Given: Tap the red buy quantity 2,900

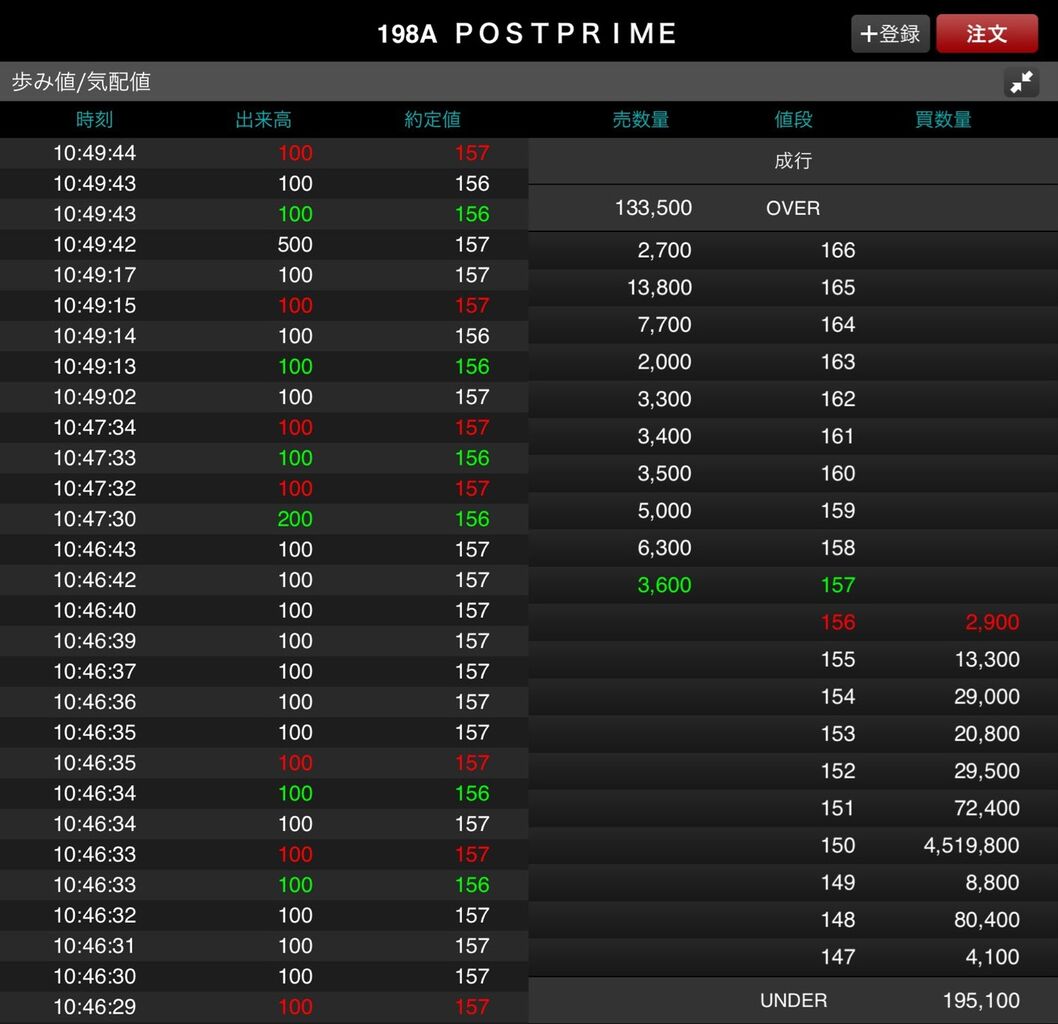Looking at the screenshot, I should (992, 622).
